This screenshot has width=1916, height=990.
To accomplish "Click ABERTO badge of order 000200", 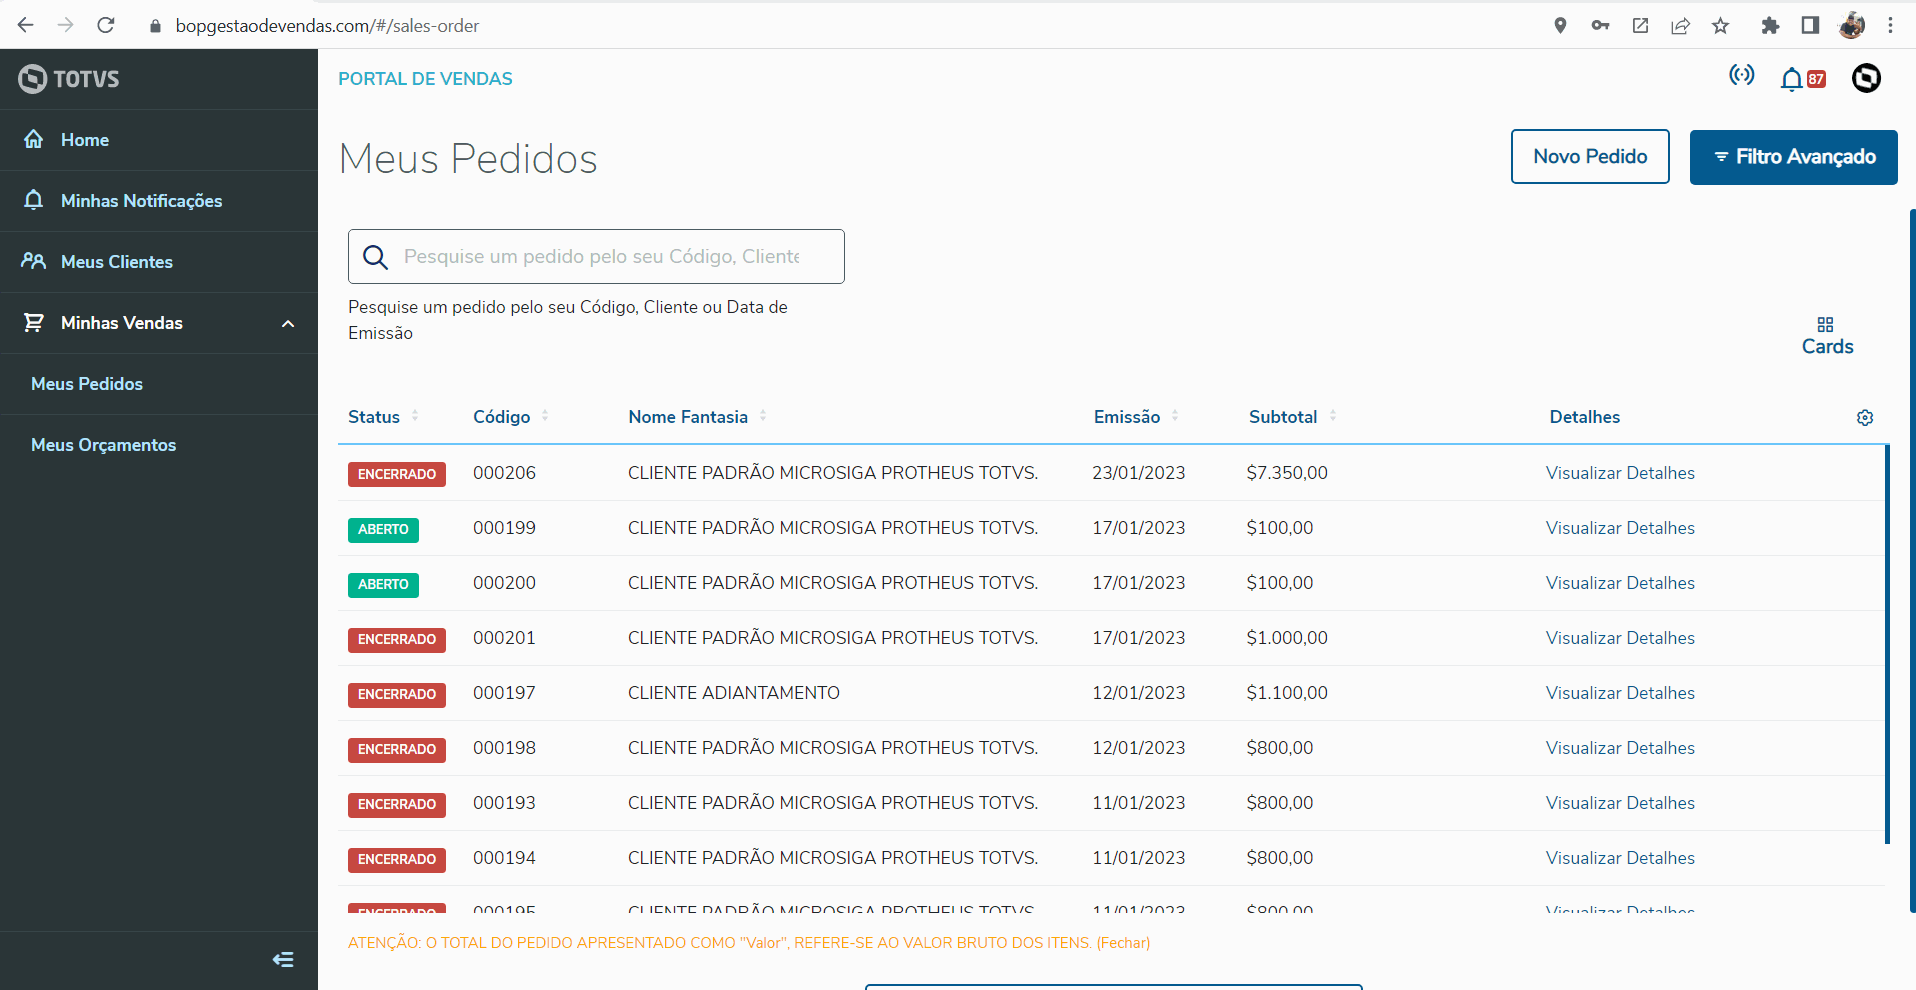I will 383,584.
